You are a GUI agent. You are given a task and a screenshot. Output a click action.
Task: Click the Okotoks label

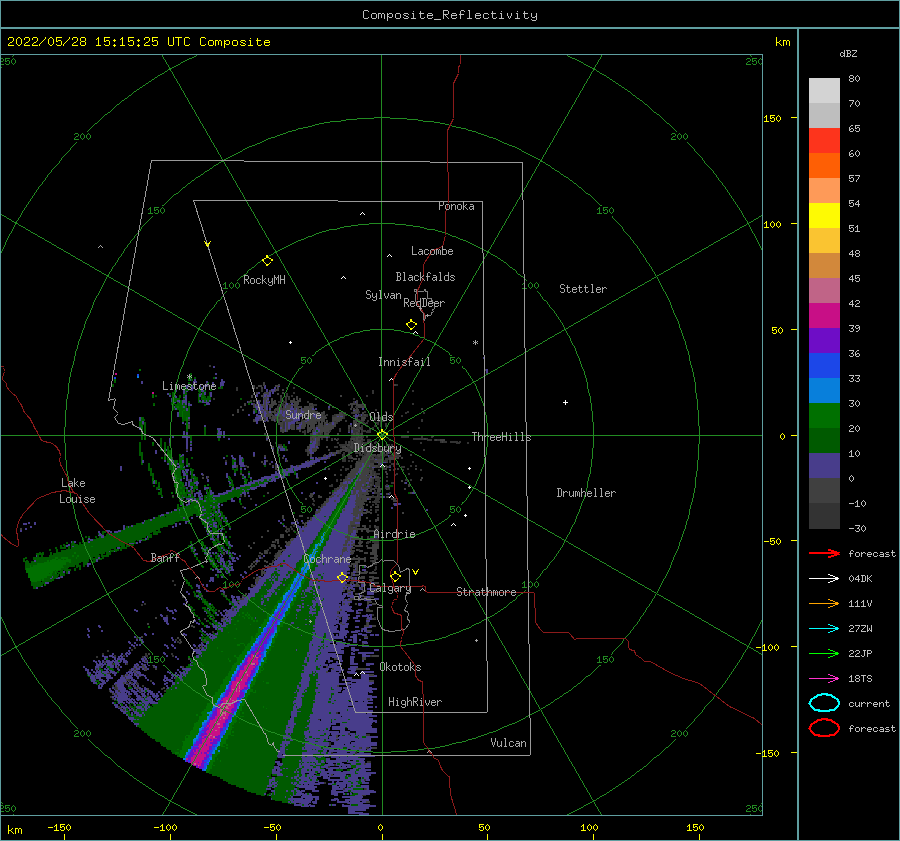tap(400, 667)
